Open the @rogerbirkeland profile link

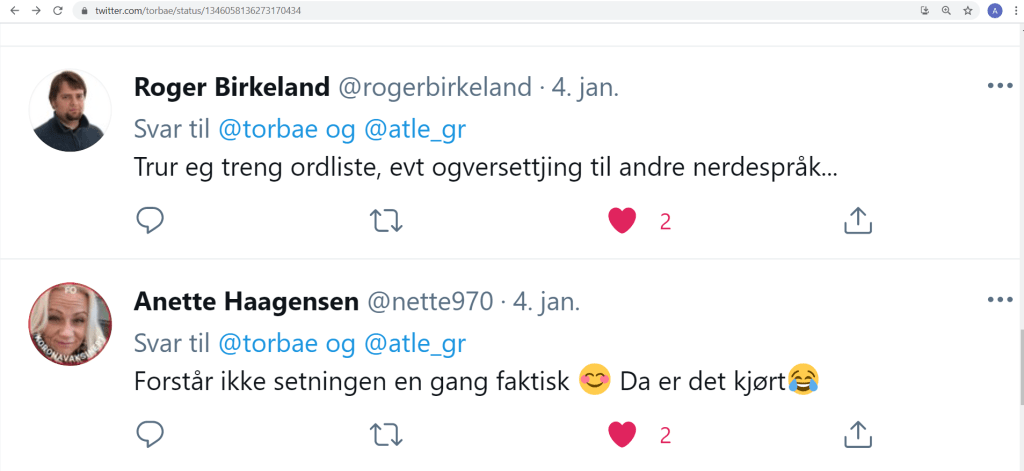point(435,87)
